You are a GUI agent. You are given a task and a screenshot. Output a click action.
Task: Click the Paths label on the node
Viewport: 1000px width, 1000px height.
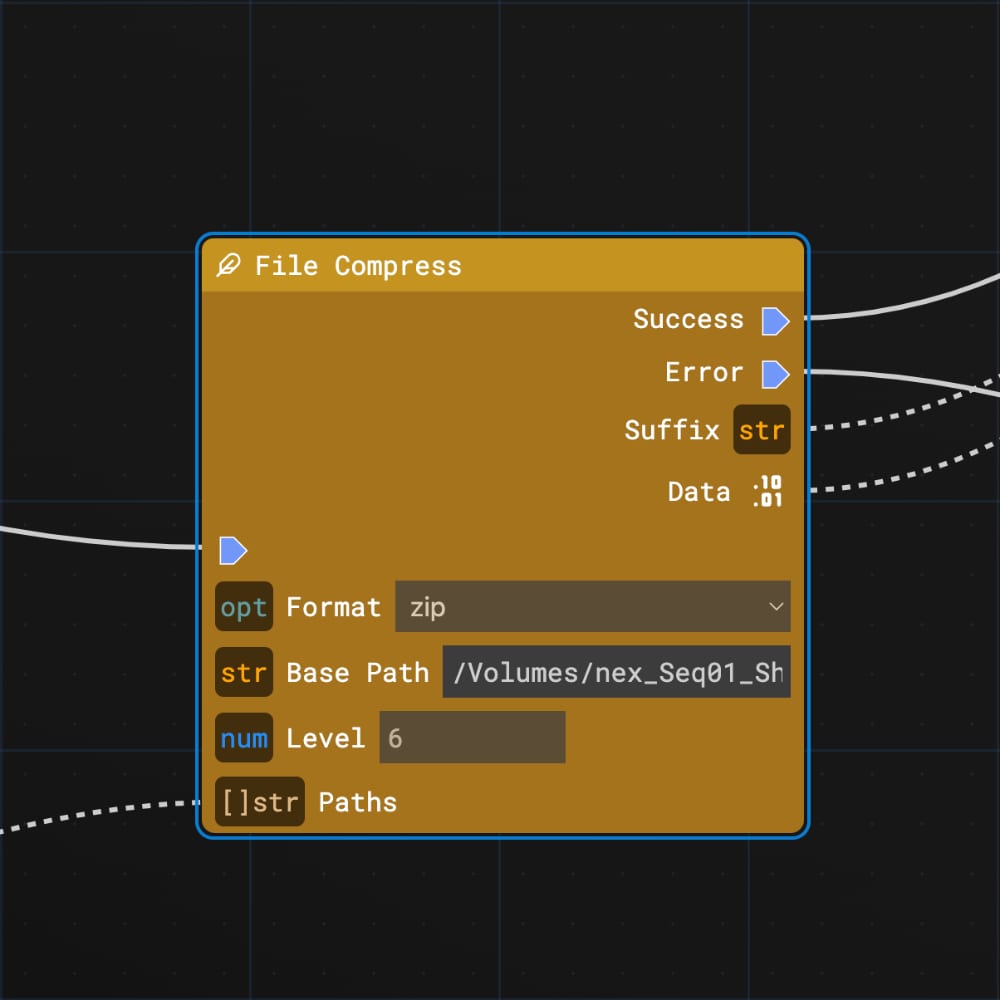pyautogui.click(x=356, y=801)
